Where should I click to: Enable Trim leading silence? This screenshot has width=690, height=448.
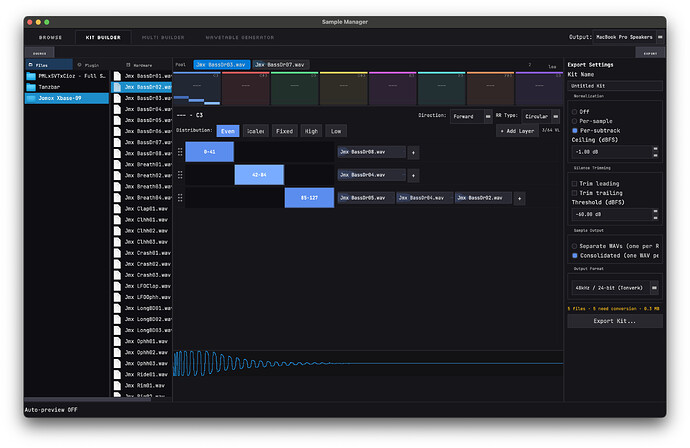574,184
